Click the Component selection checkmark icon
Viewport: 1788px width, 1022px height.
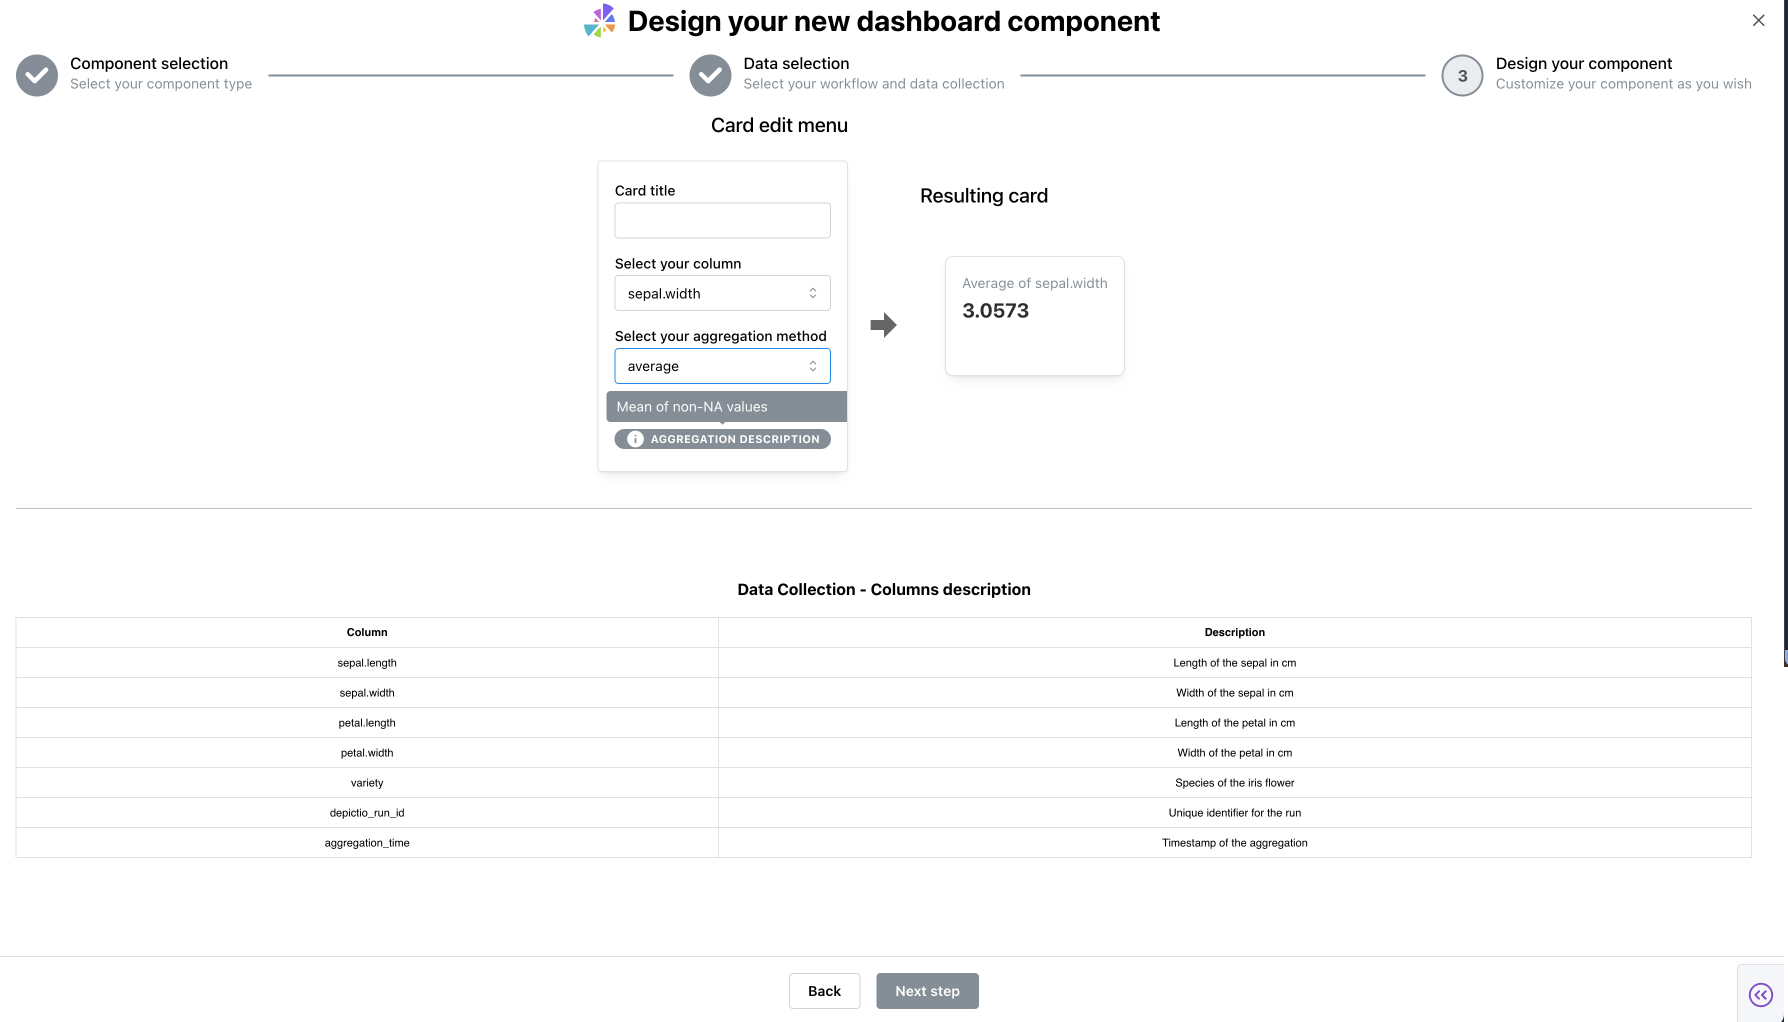[x=37, y=75]
